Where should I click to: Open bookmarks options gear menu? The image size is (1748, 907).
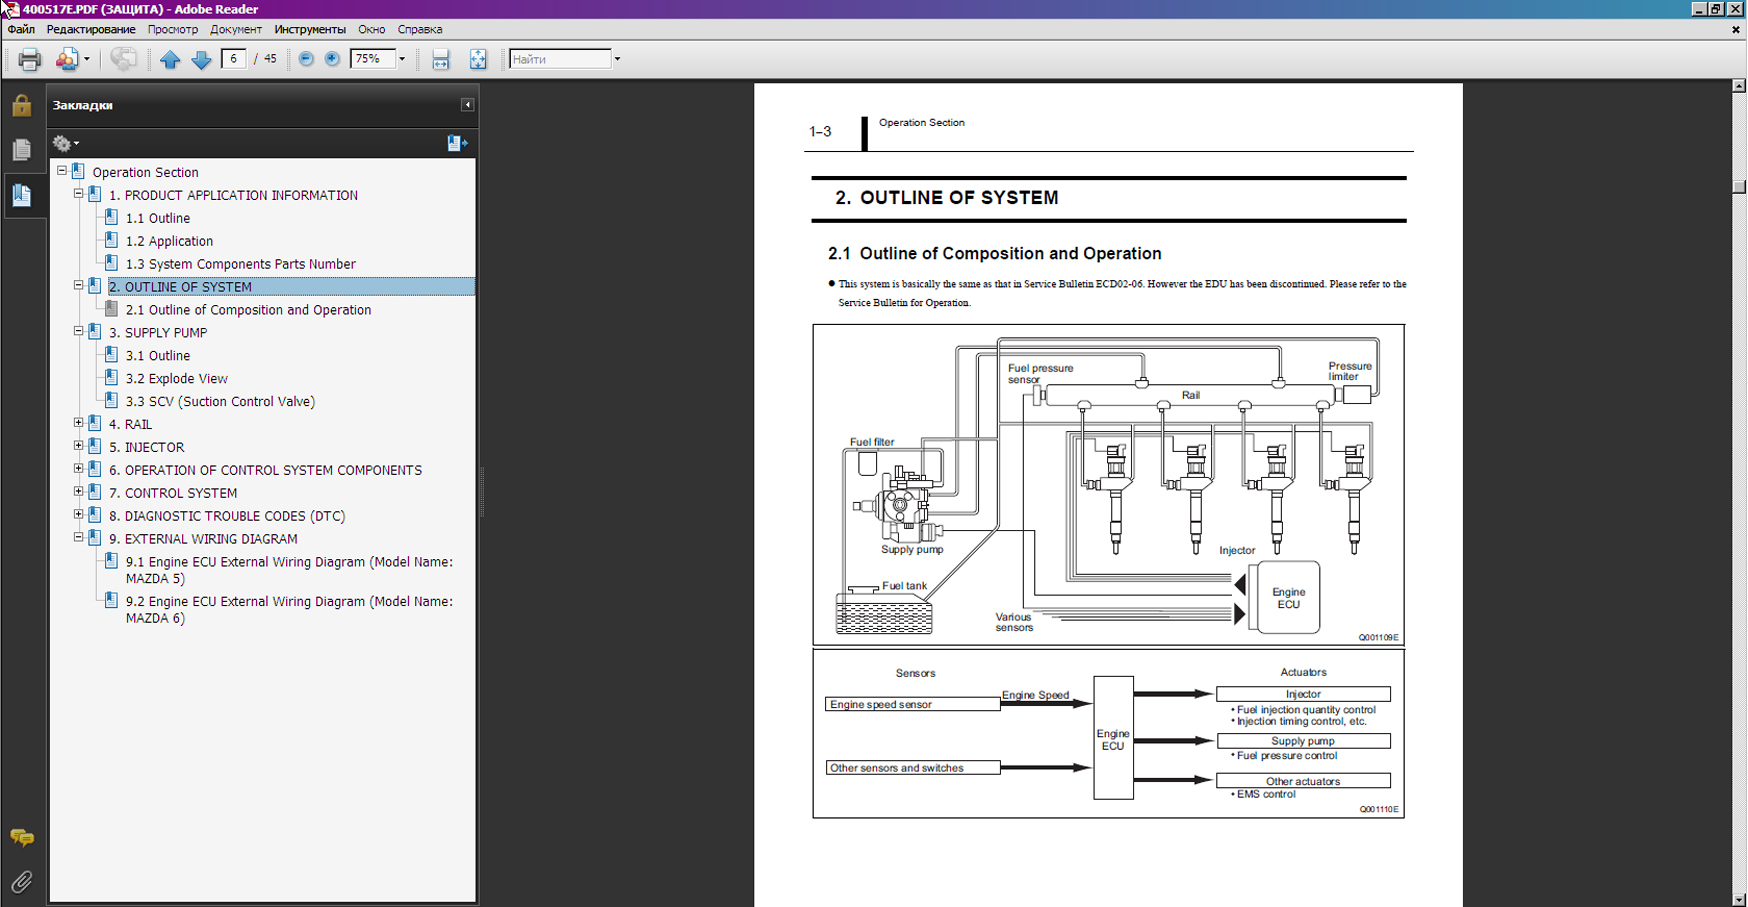pyautogui.click(x=65, y=143)
